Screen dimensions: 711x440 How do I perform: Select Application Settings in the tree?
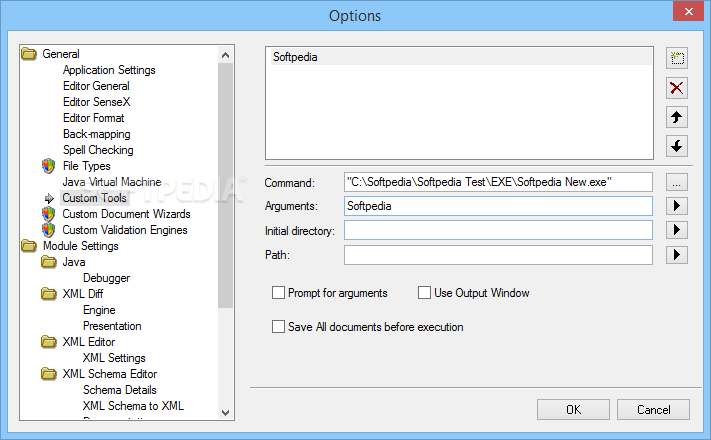(109, 70)
